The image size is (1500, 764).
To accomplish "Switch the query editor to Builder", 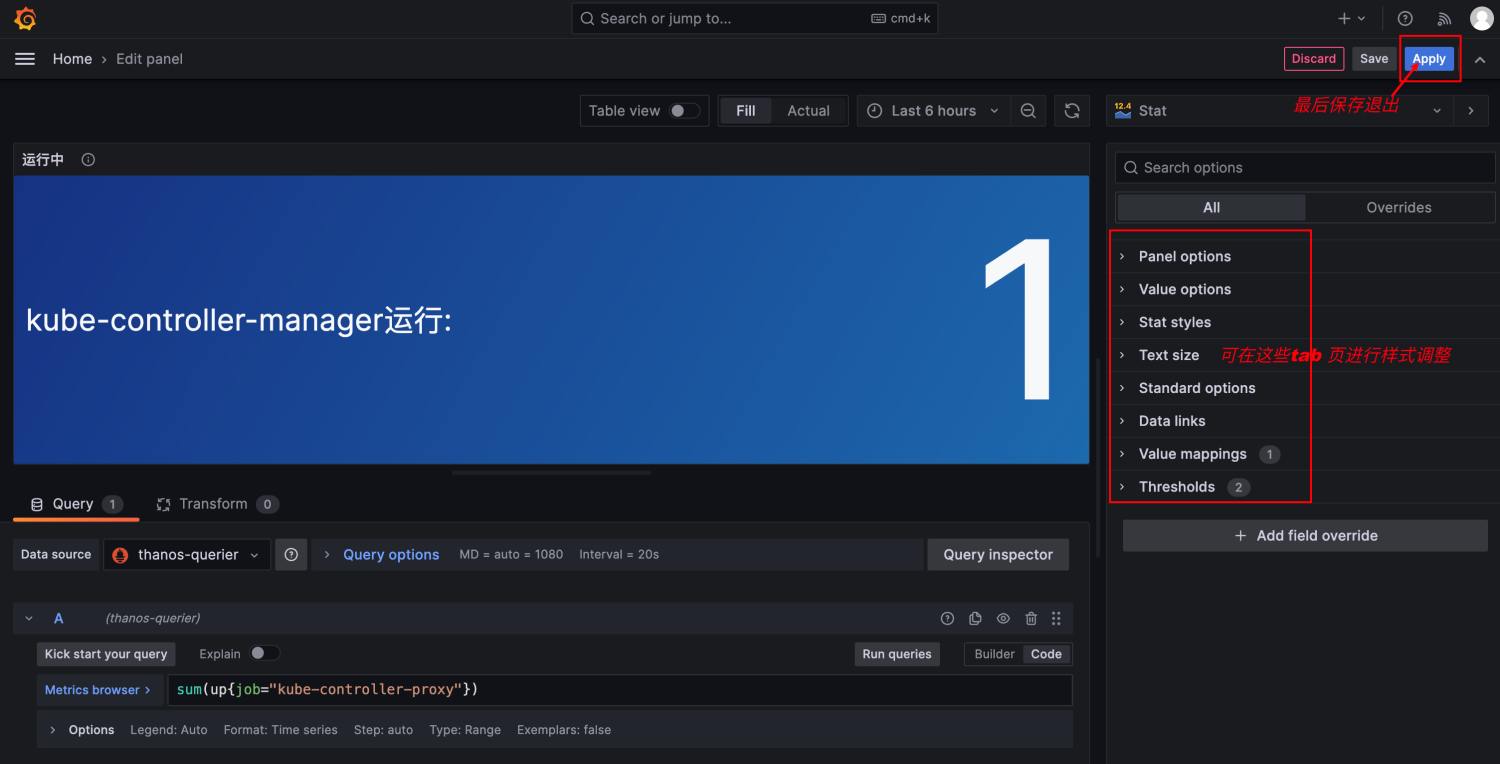I will pyautogui.click(x=995, y=654).
